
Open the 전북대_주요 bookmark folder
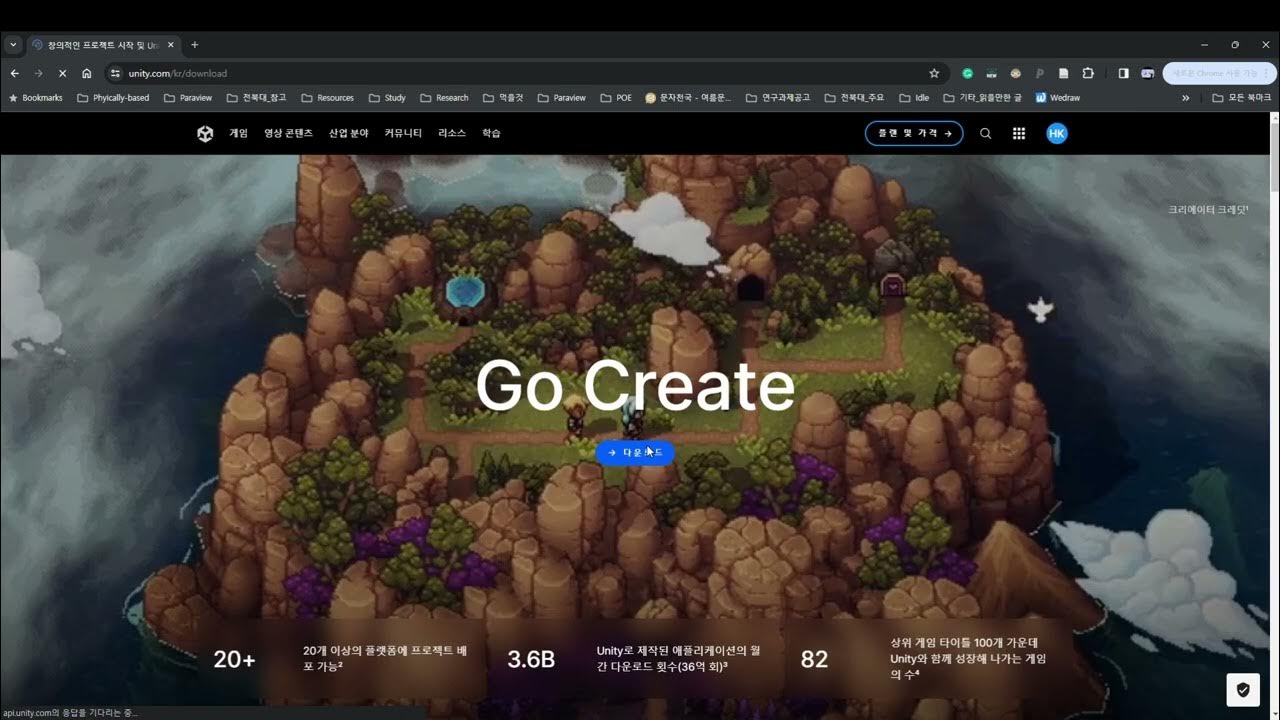pyautogui.click(x=854, y=98)
